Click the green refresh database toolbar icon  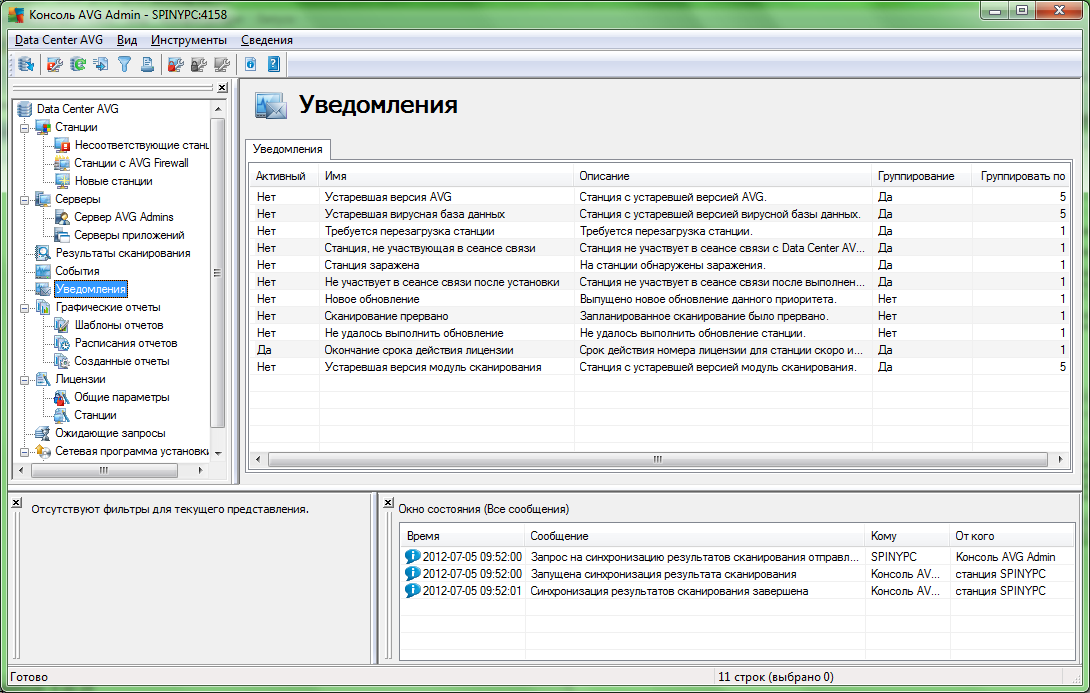77,65
